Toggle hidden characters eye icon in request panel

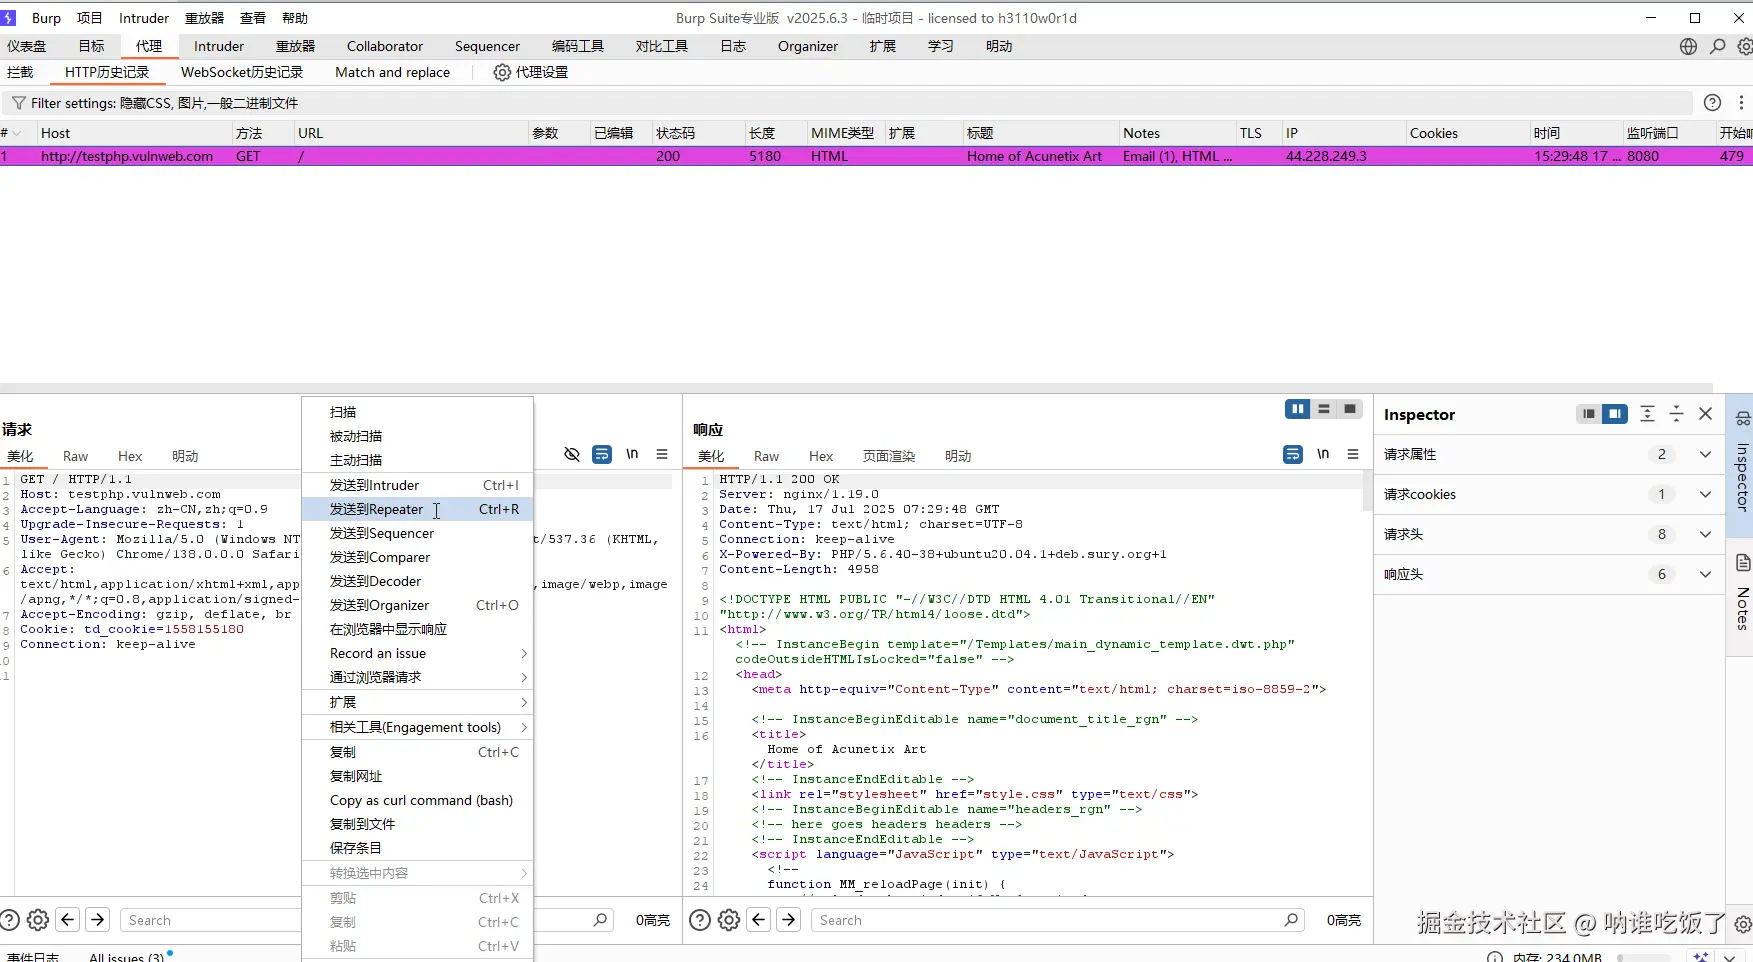tap(572, 454)
